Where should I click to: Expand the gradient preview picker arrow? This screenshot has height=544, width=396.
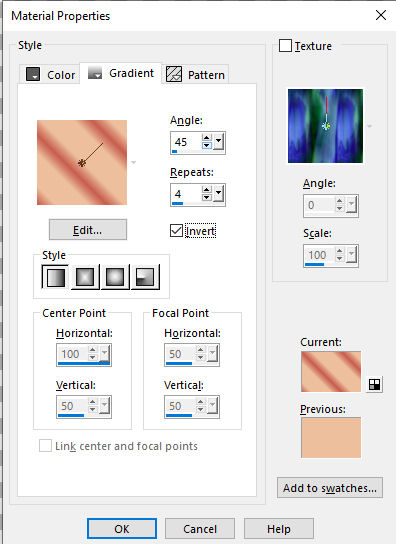click(133, 162)
